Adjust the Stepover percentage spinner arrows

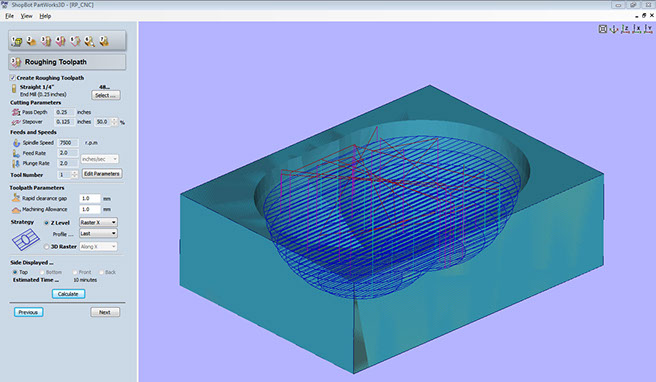click(x=114, y=122)
